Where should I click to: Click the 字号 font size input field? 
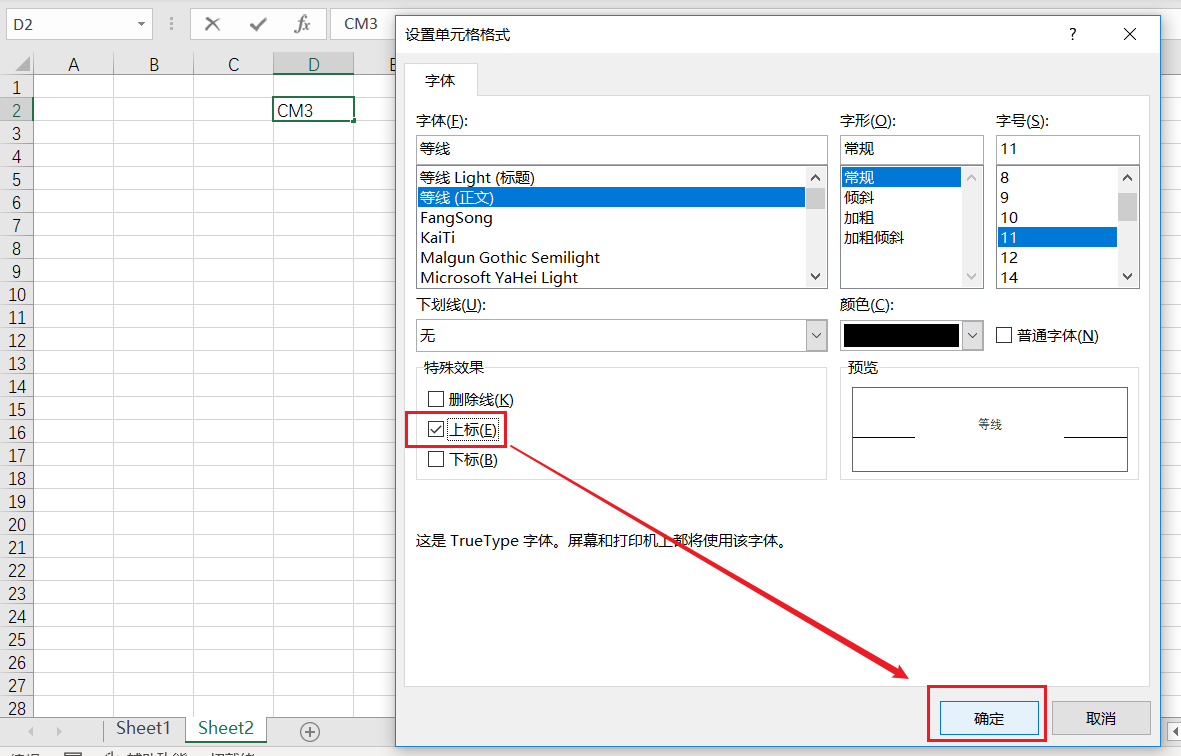coord(1067,149)
